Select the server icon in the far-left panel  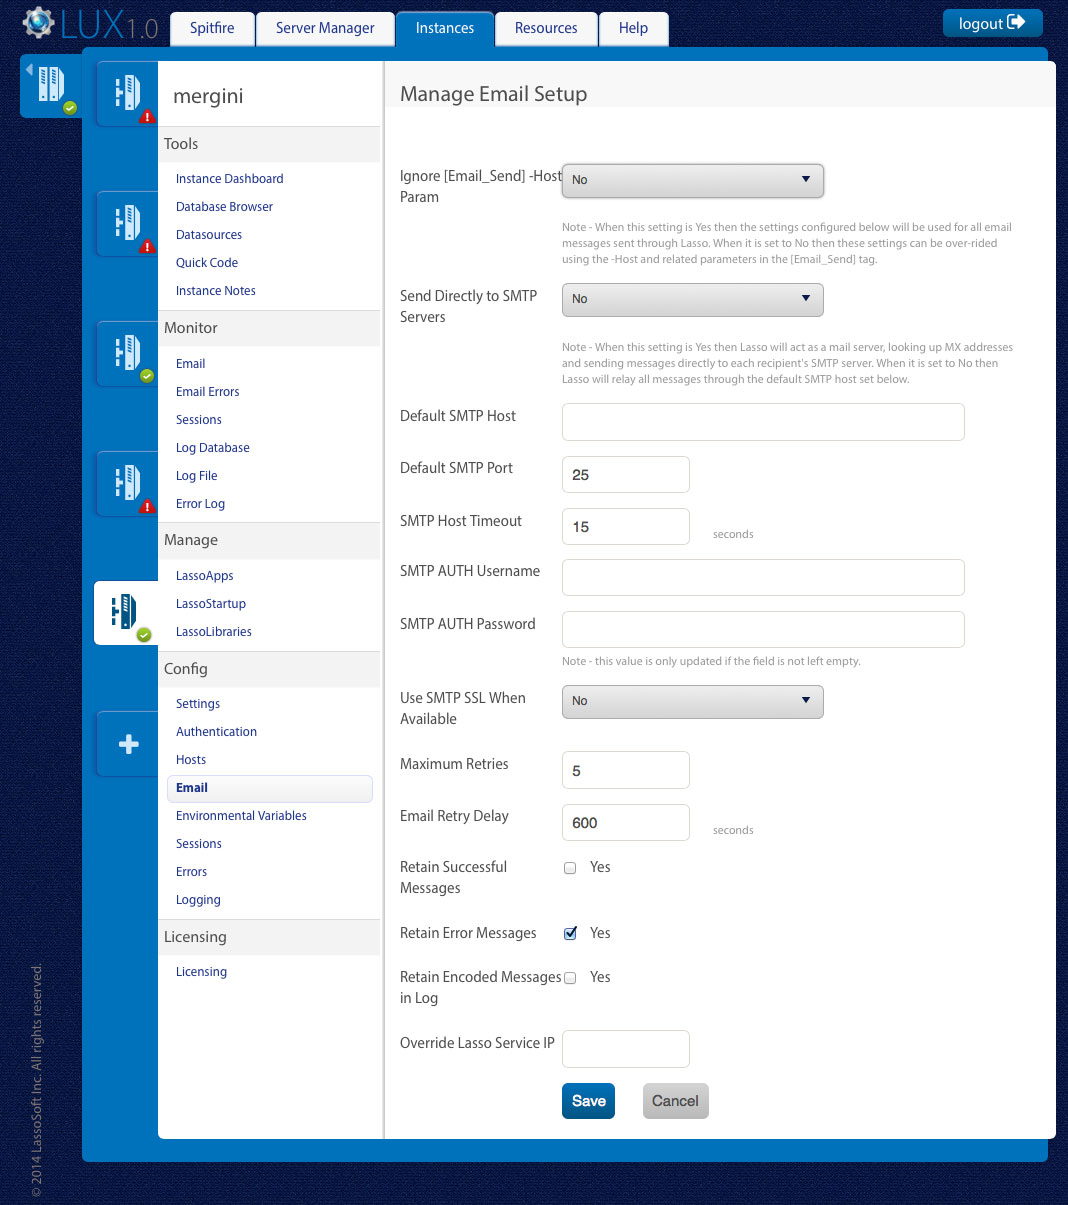51,85
